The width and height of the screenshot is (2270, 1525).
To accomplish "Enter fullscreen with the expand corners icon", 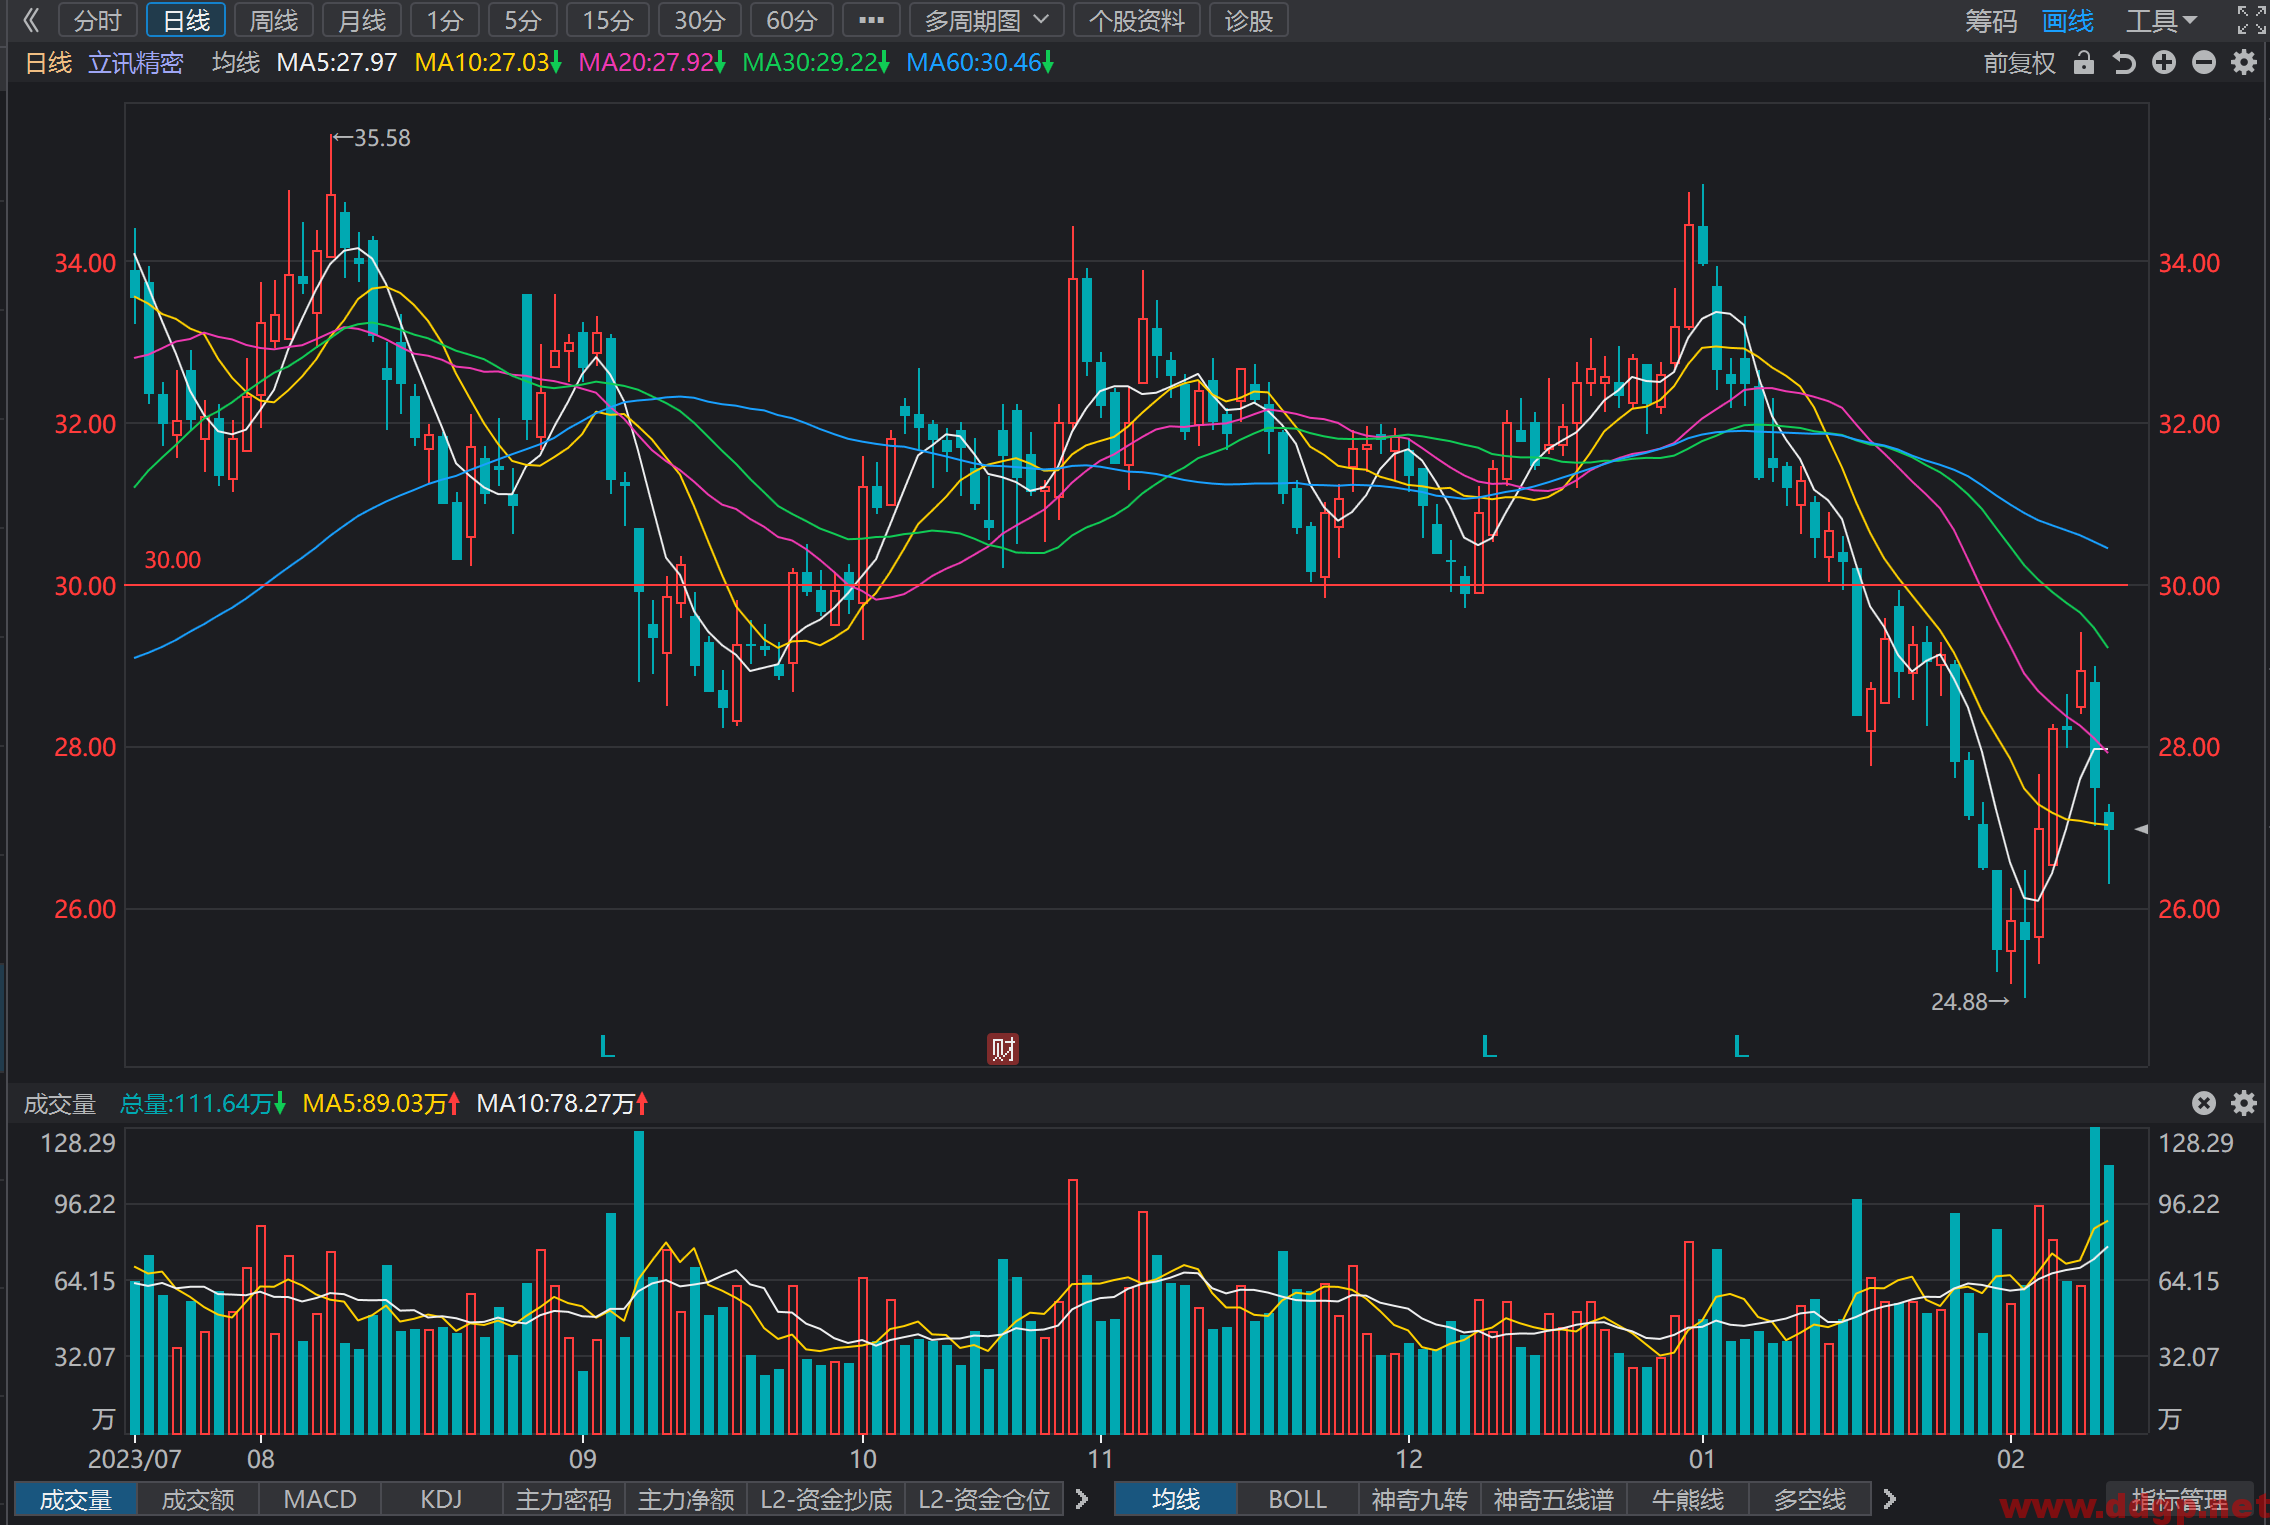I will click(x=2251, y=20).
